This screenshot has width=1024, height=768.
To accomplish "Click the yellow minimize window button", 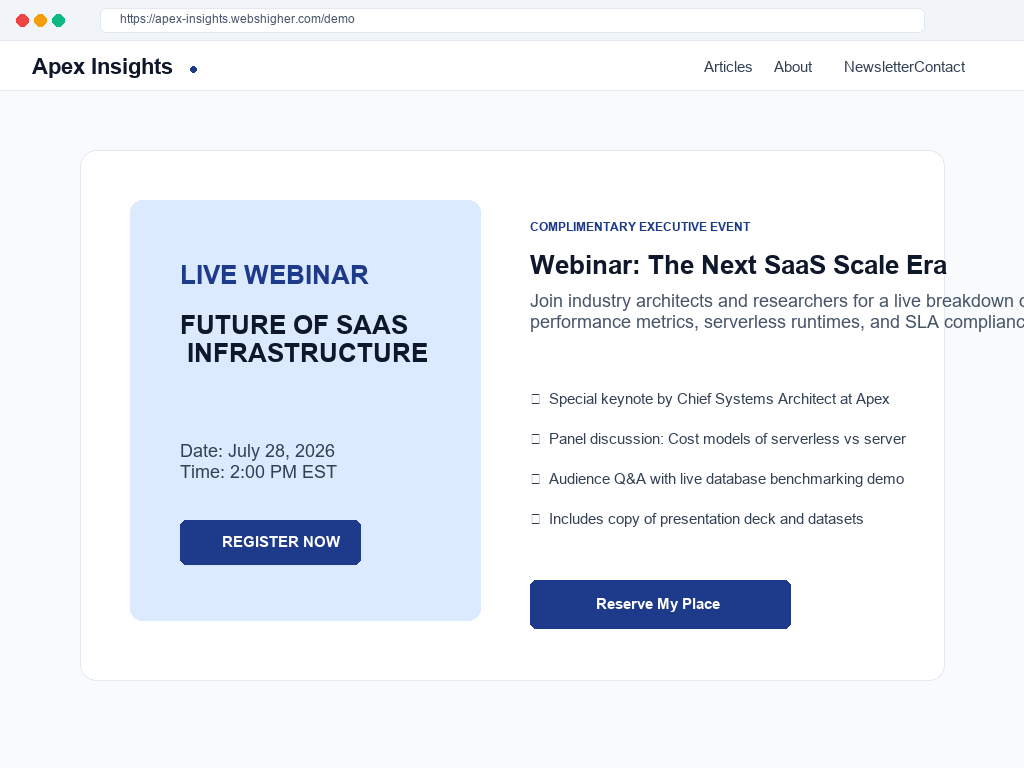I will click(x=40, y=20).
